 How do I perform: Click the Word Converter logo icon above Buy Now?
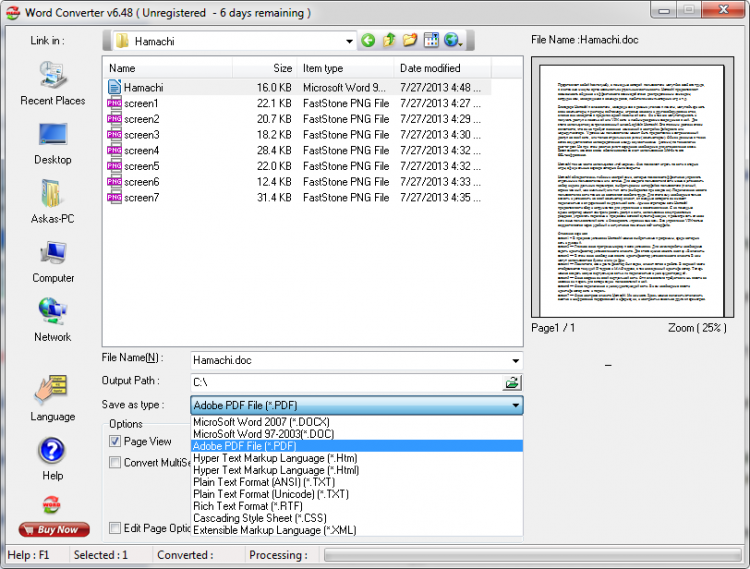tap(51, 504)
